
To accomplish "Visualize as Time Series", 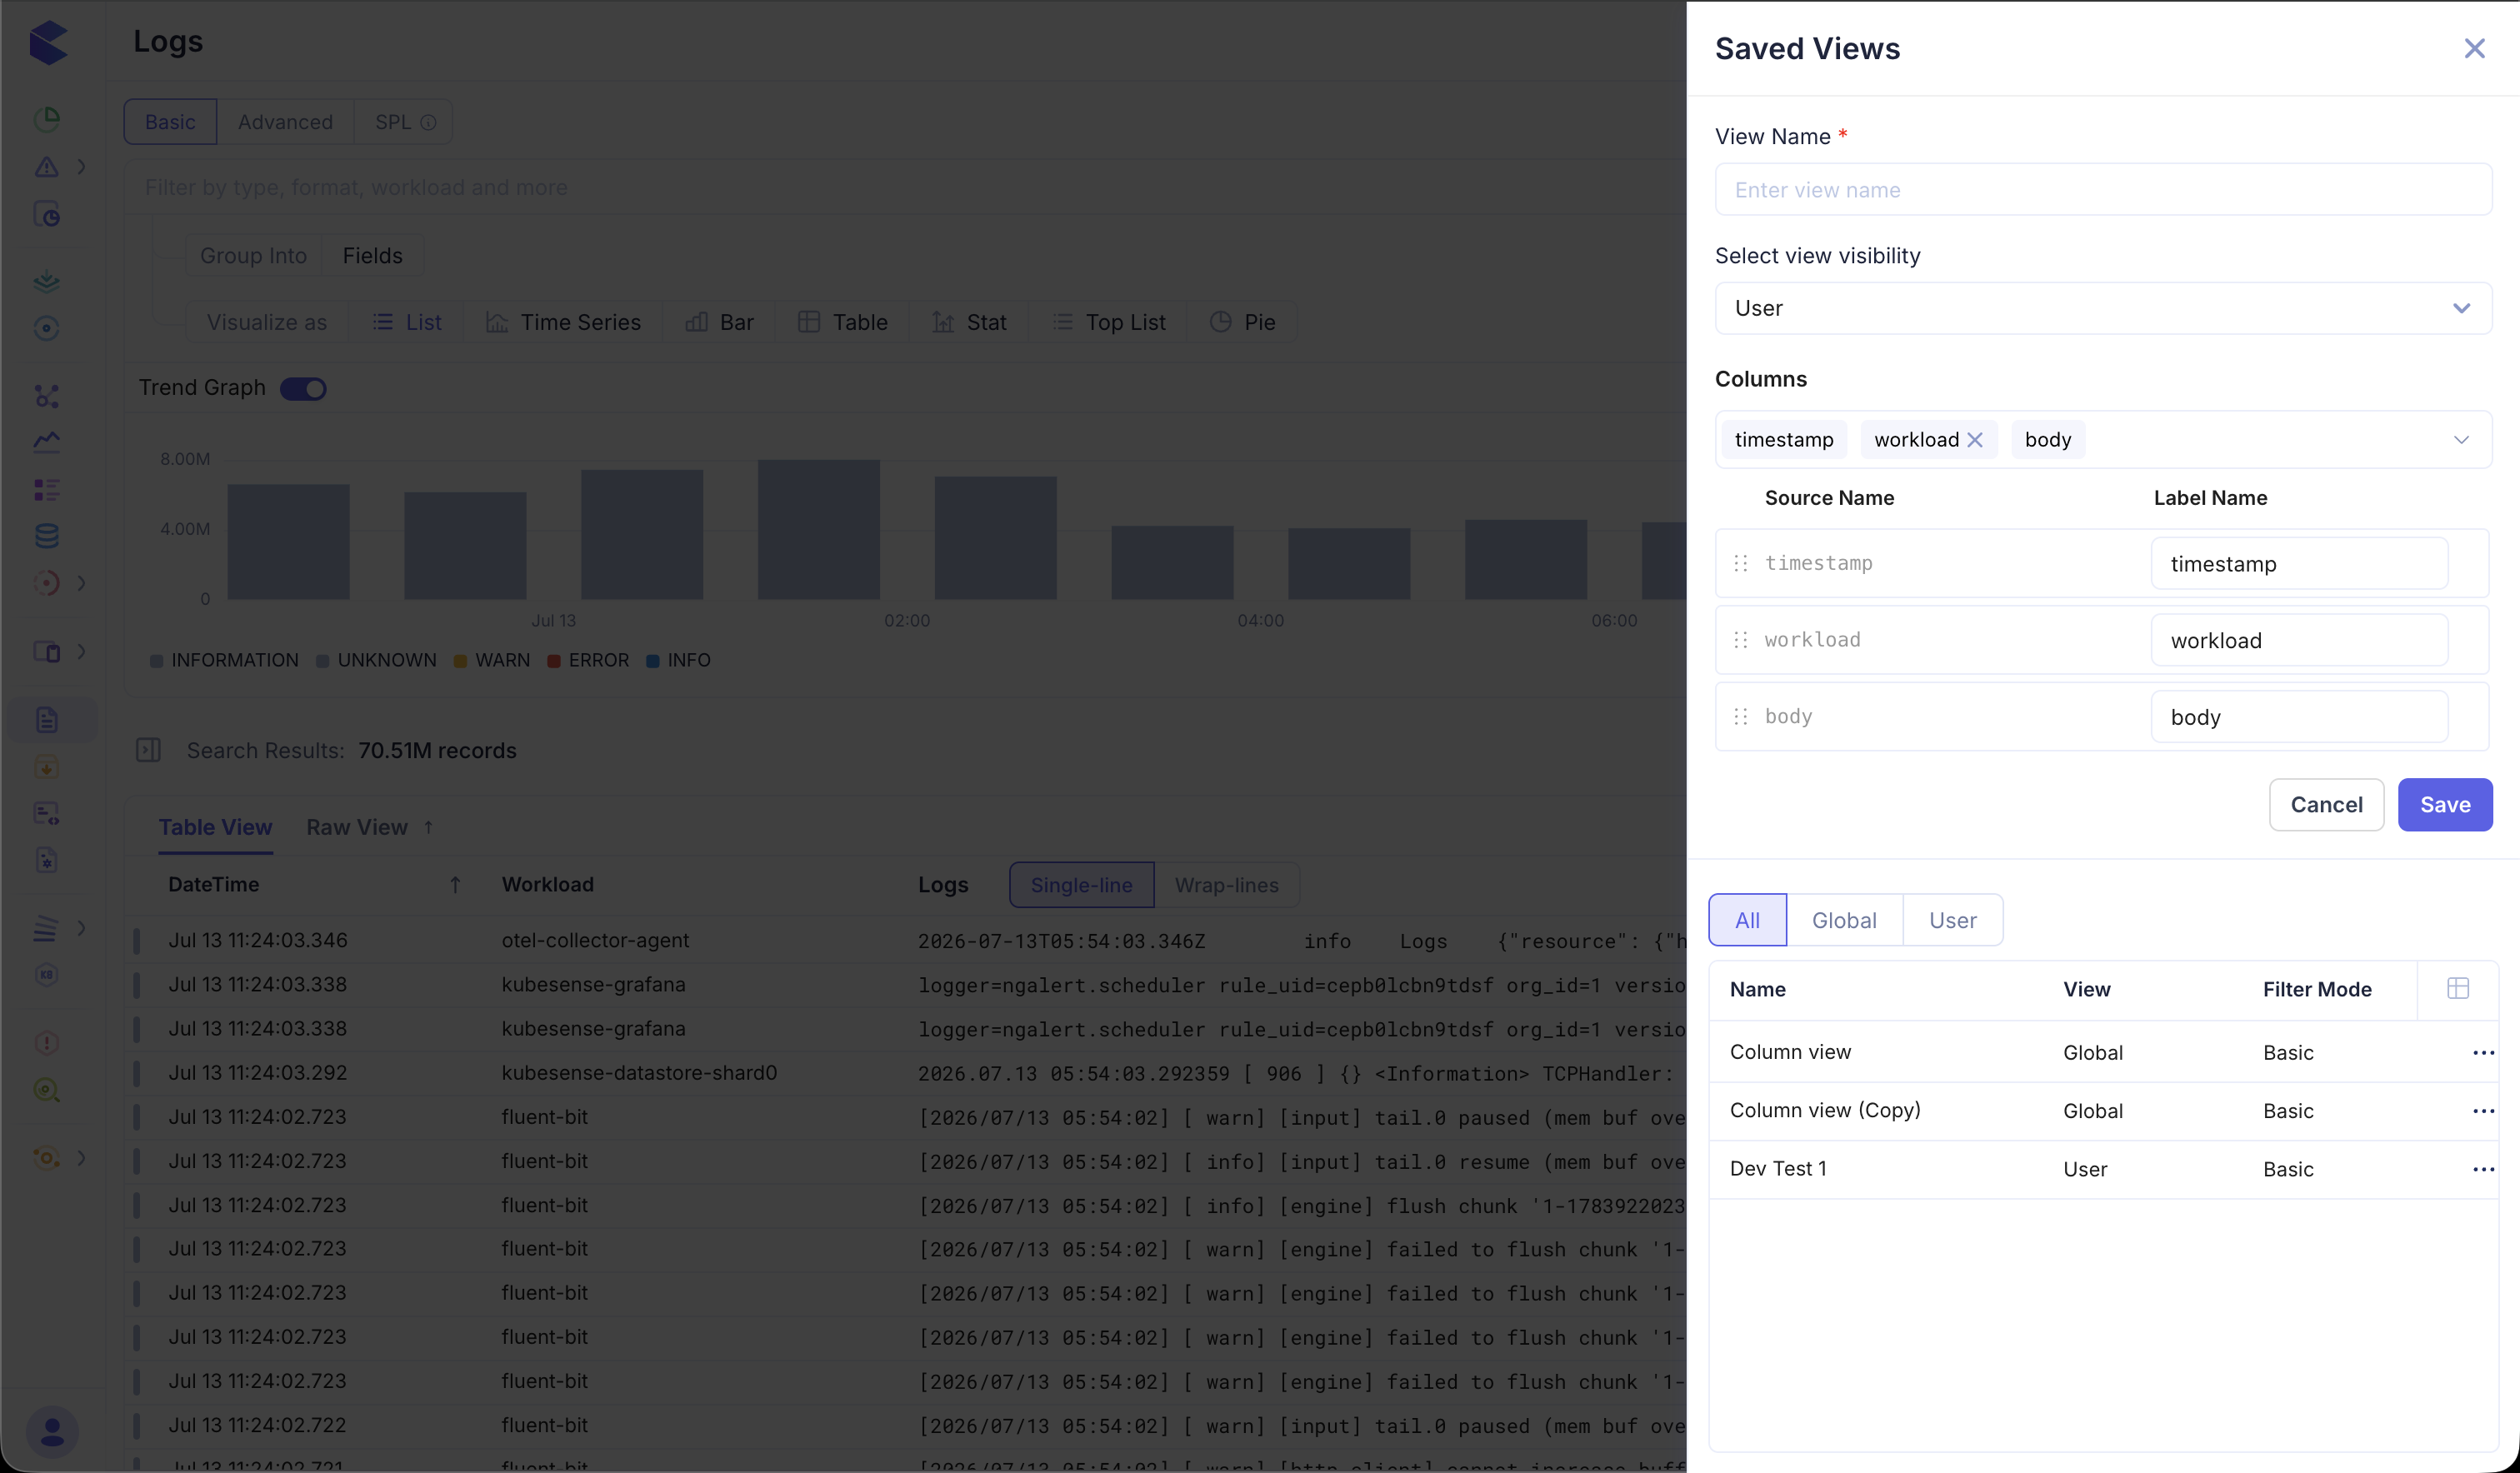I will tap(563, 322).
